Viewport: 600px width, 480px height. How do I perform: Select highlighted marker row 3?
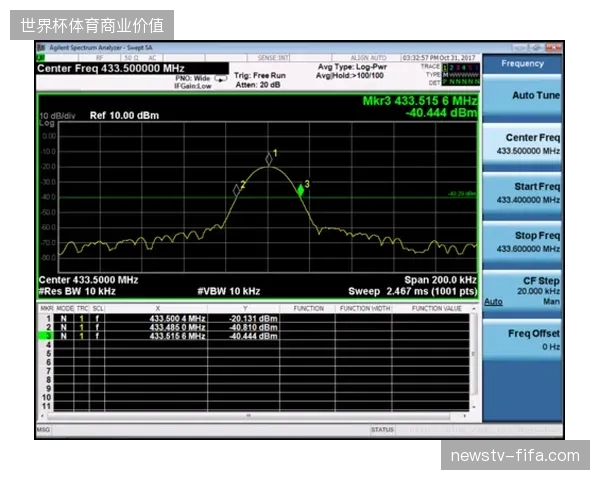pos(253,336)
